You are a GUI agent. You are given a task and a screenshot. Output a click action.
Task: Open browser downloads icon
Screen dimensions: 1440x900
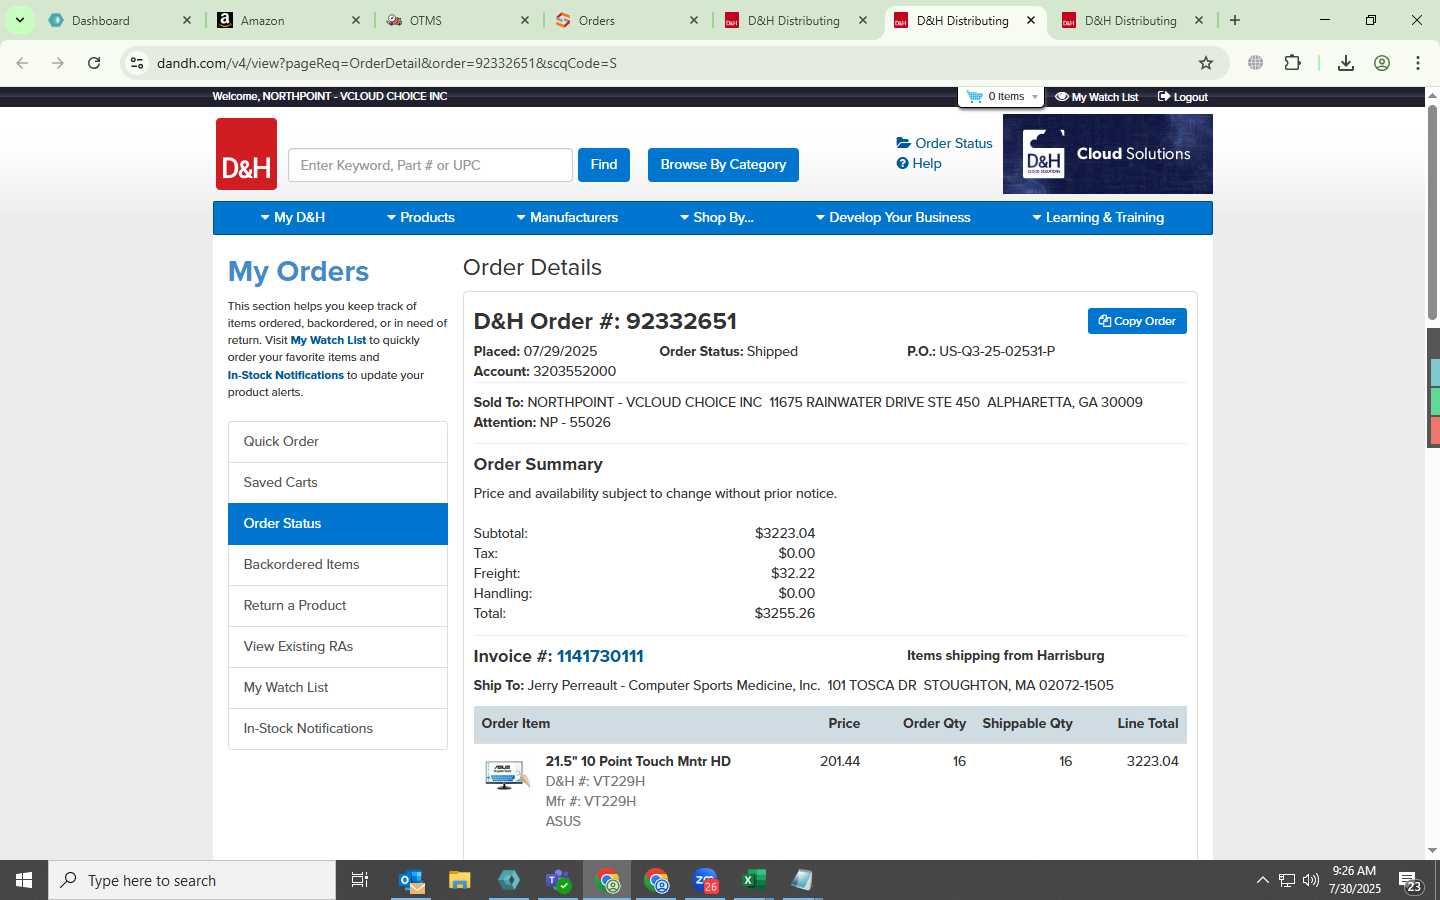(1346, 63)
